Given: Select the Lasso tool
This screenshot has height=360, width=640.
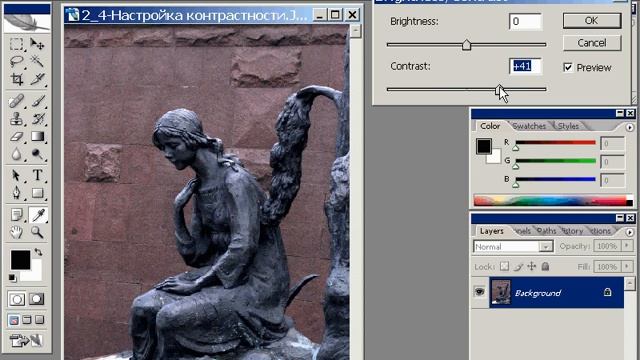Looking at the screenshot, I should pyautogui.click(x=17, y=61).
